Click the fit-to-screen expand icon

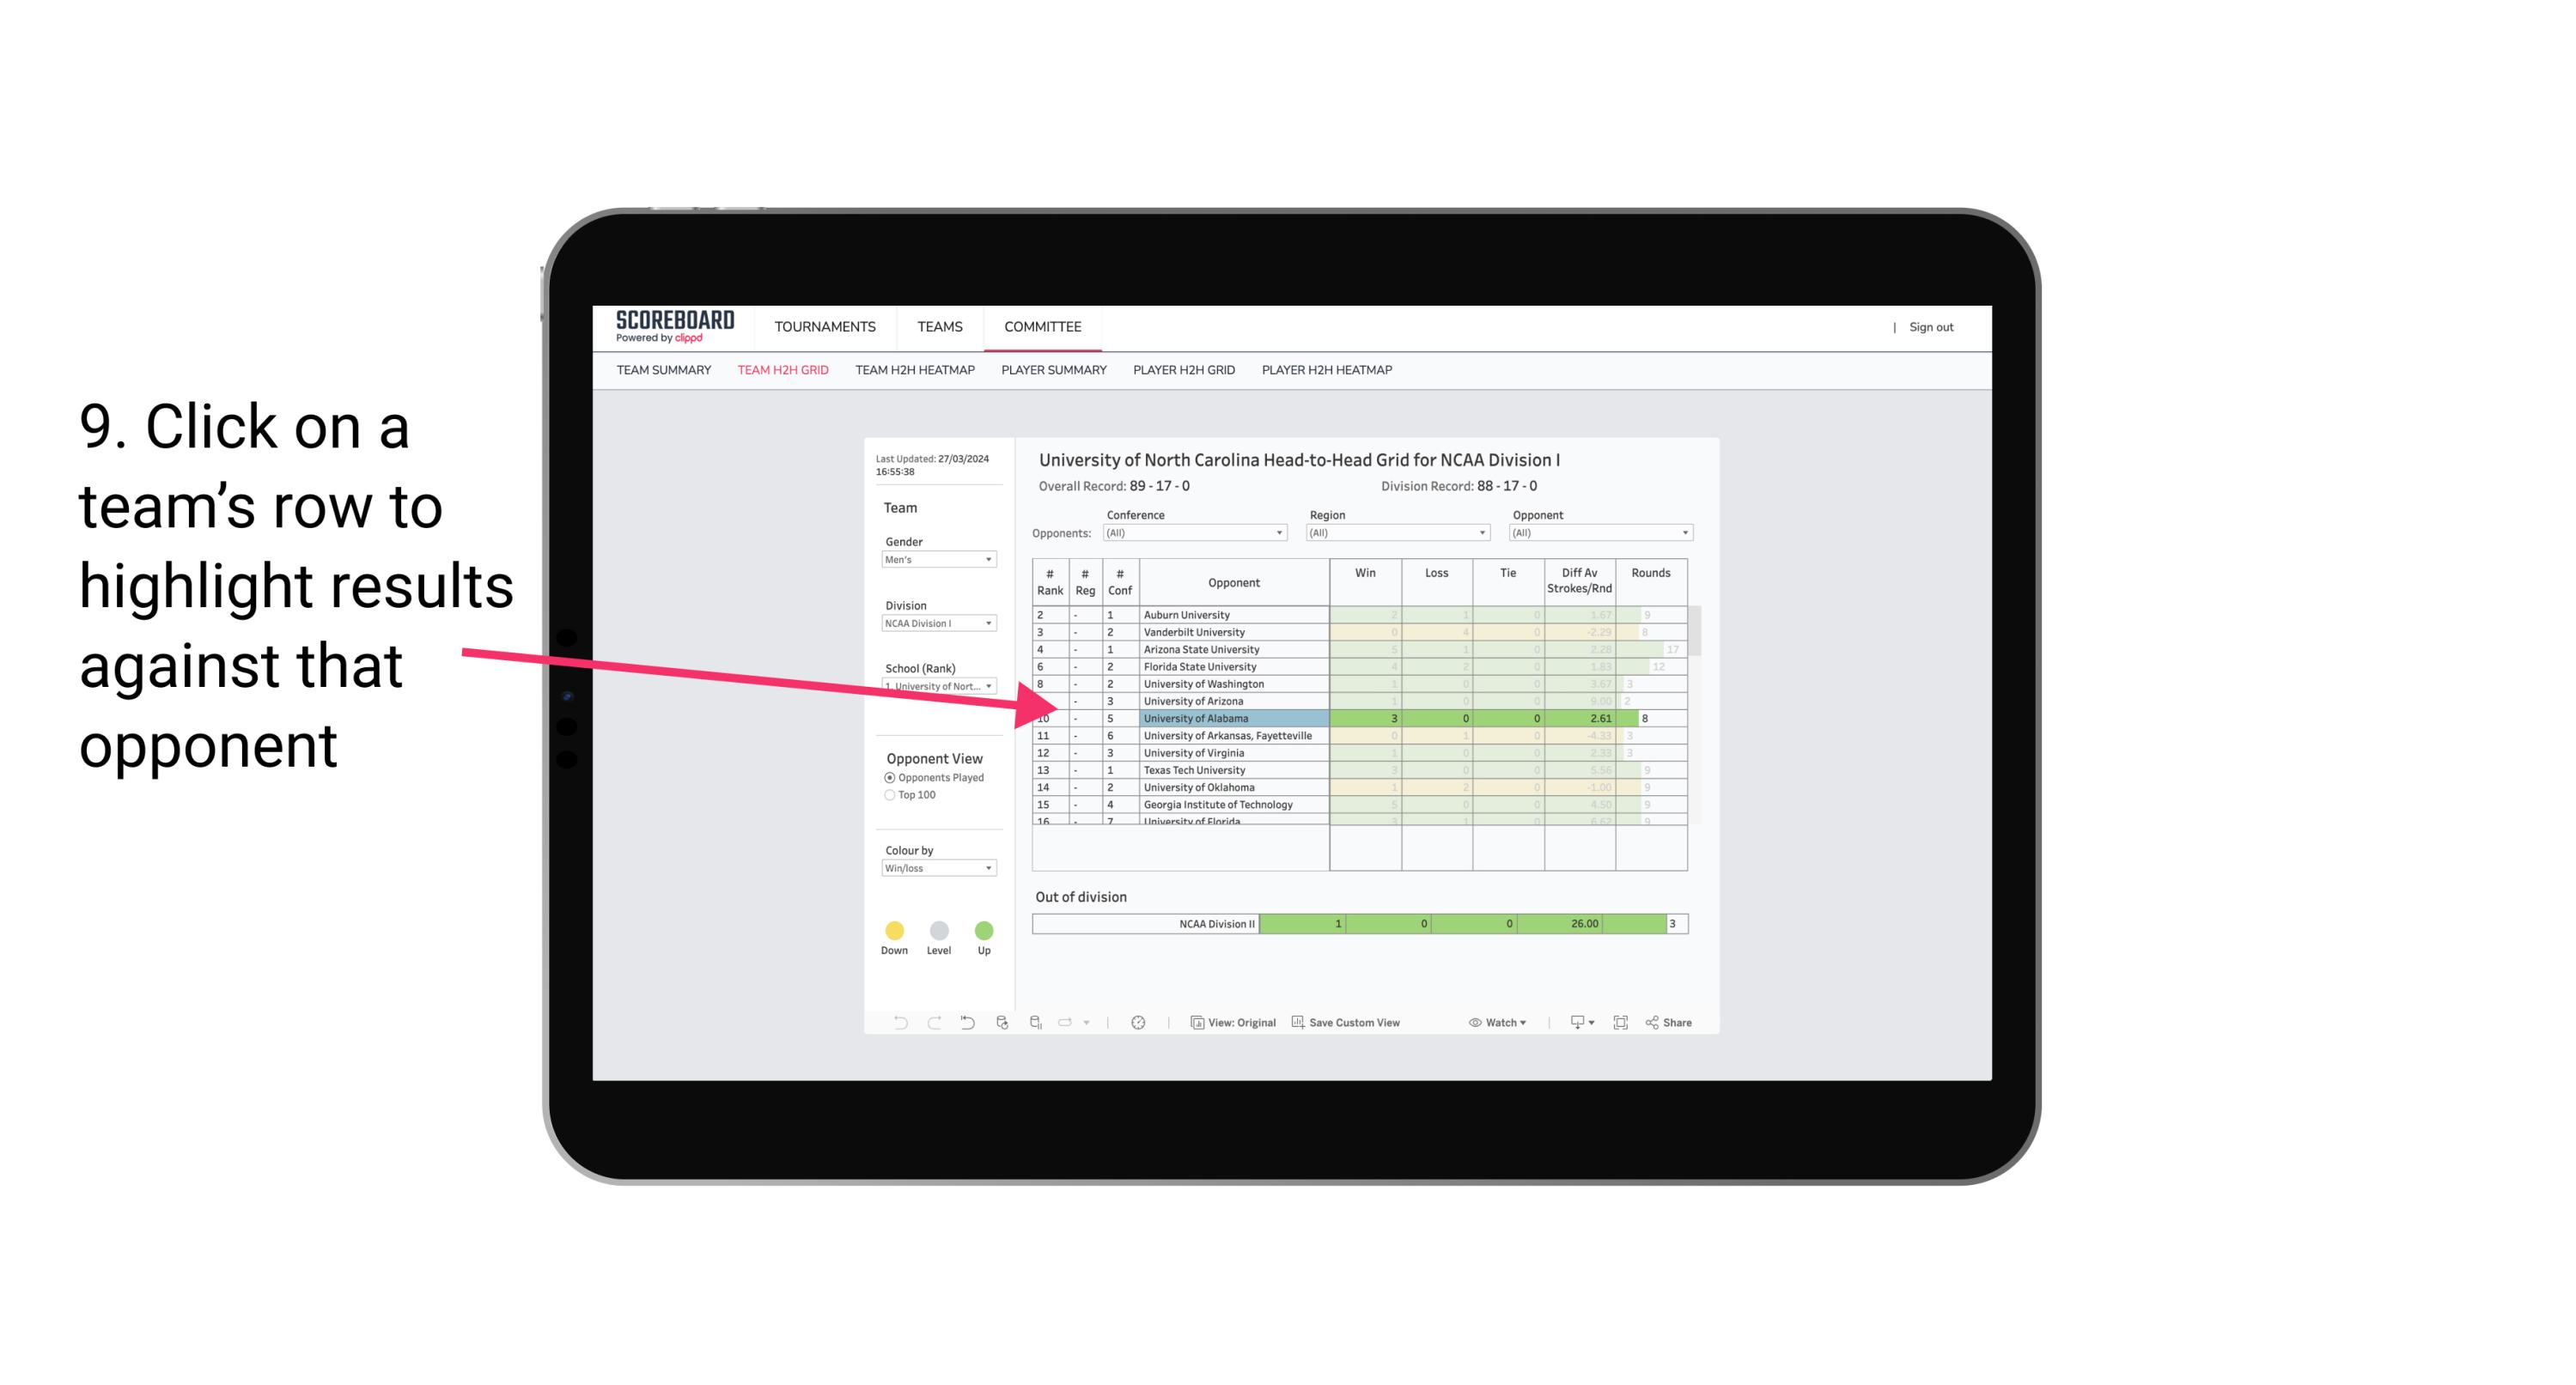tap(1623, 1024)
